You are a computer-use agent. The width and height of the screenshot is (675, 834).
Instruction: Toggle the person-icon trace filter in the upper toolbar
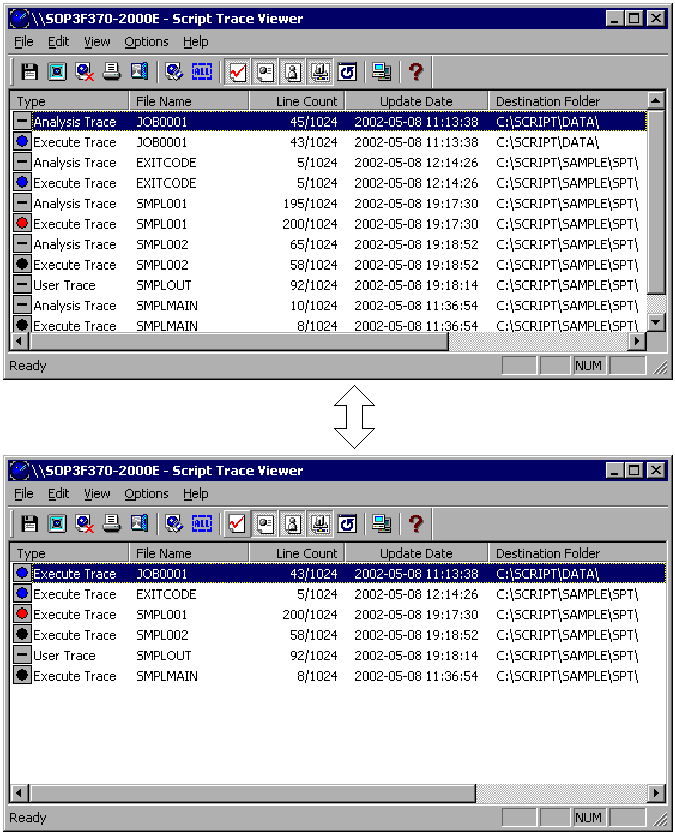(x=293, y=72)
